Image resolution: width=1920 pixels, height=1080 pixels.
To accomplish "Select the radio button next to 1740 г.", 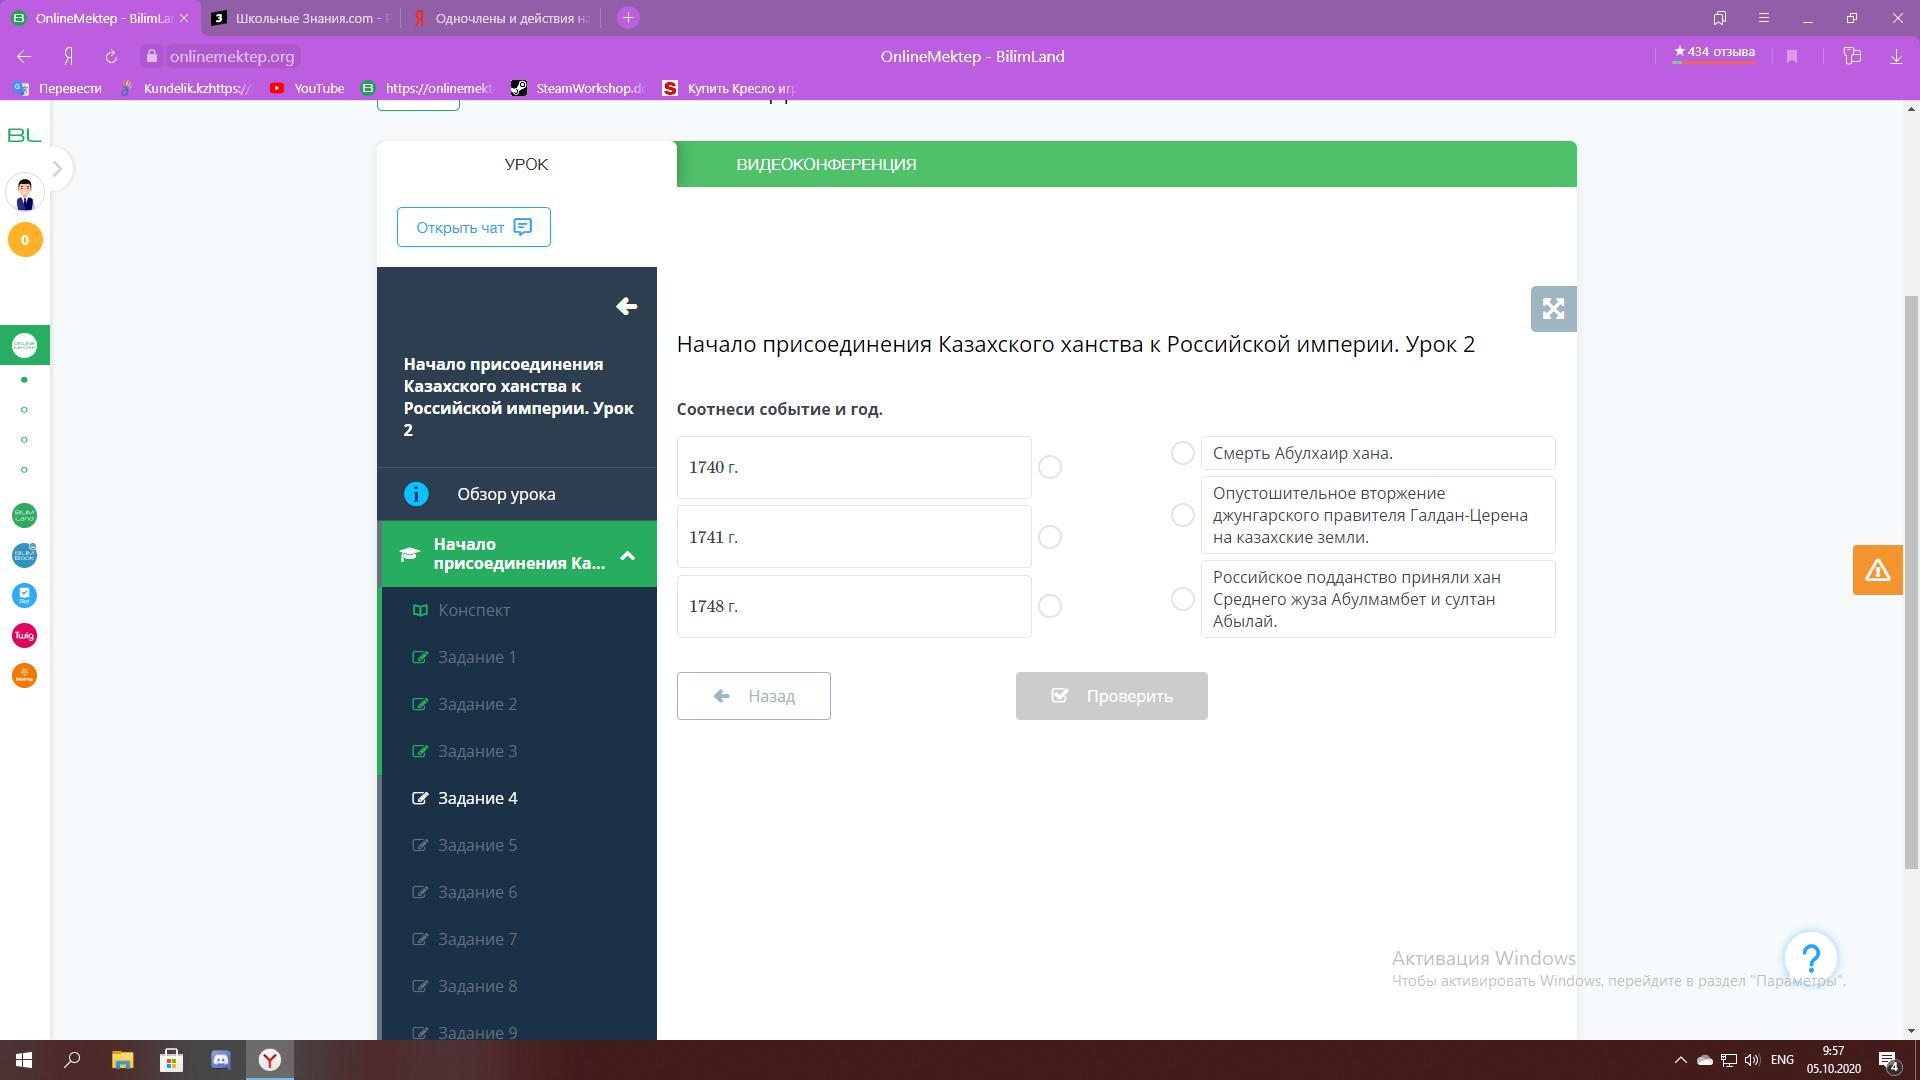I will tap(1049, 467).
